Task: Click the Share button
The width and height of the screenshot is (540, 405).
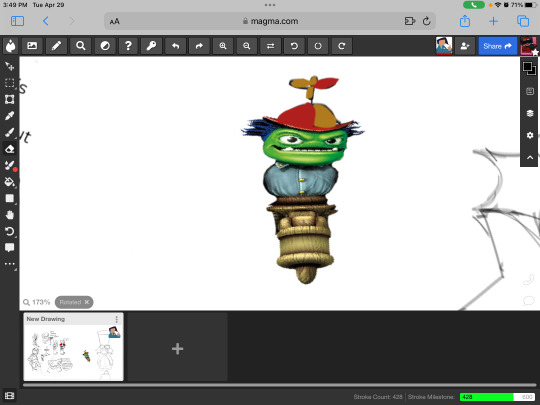Action: tap(498, 46)
